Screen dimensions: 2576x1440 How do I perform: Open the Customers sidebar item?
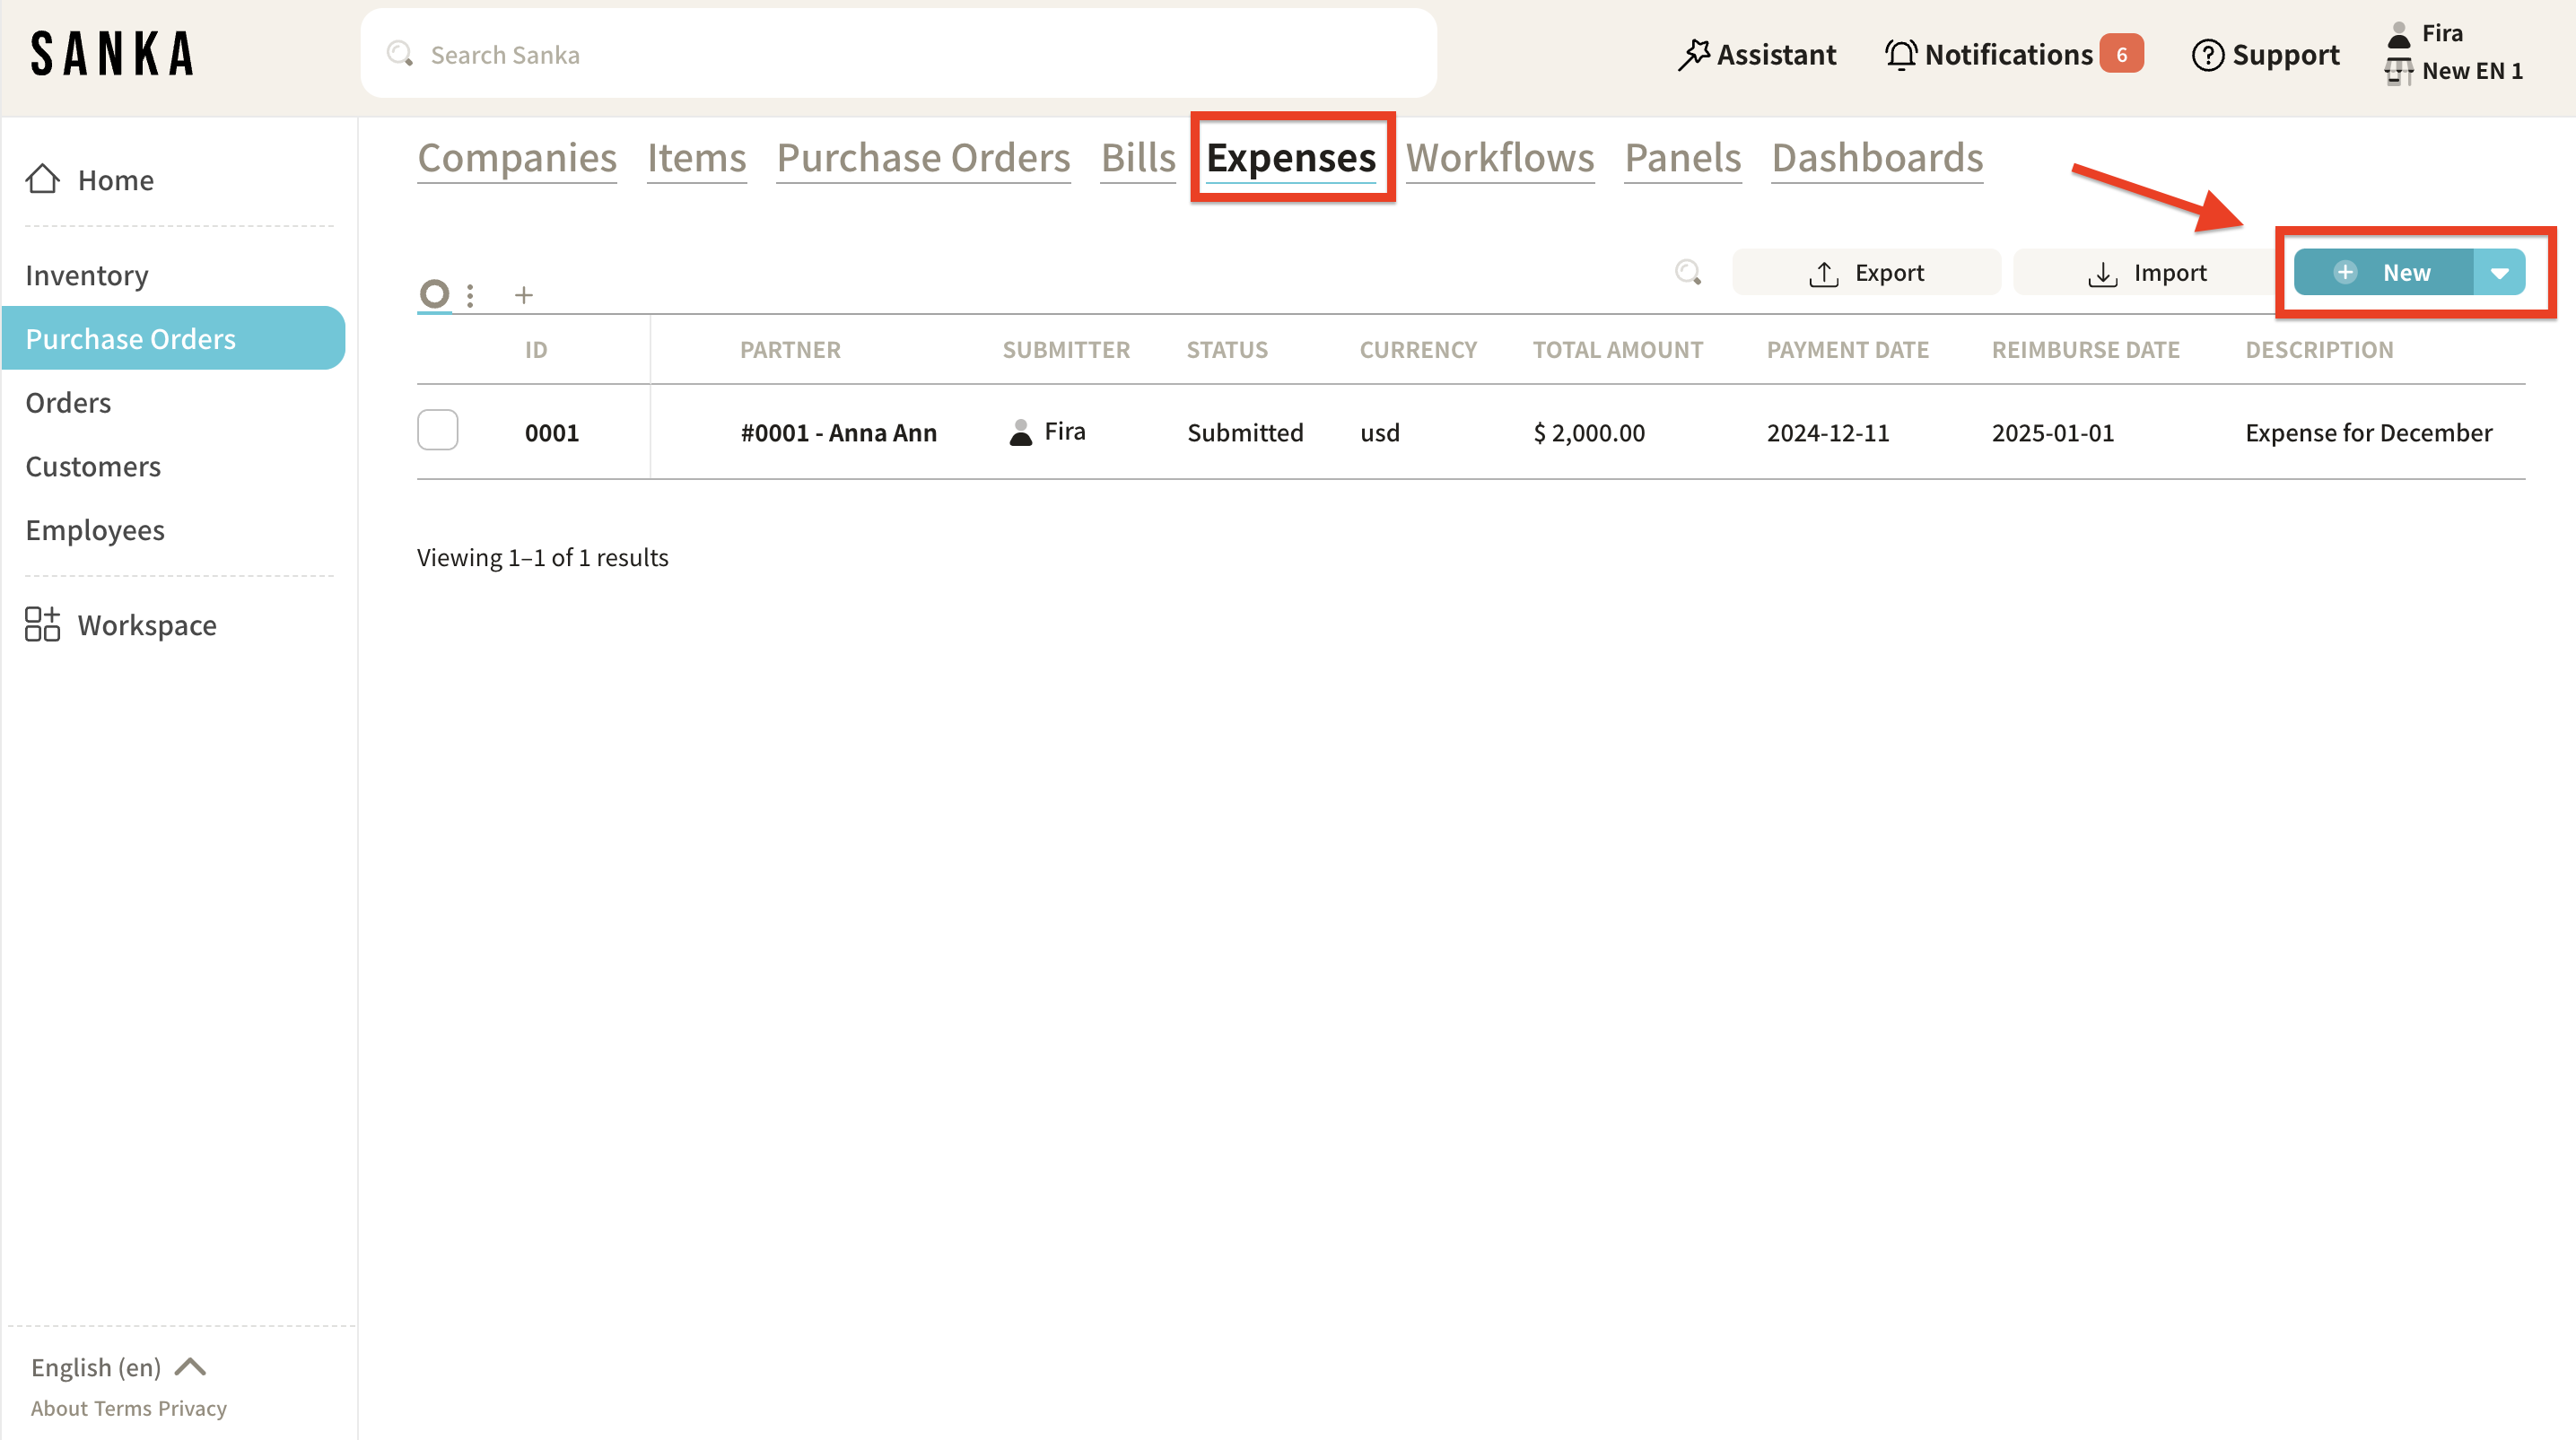[x=93, y=466]
